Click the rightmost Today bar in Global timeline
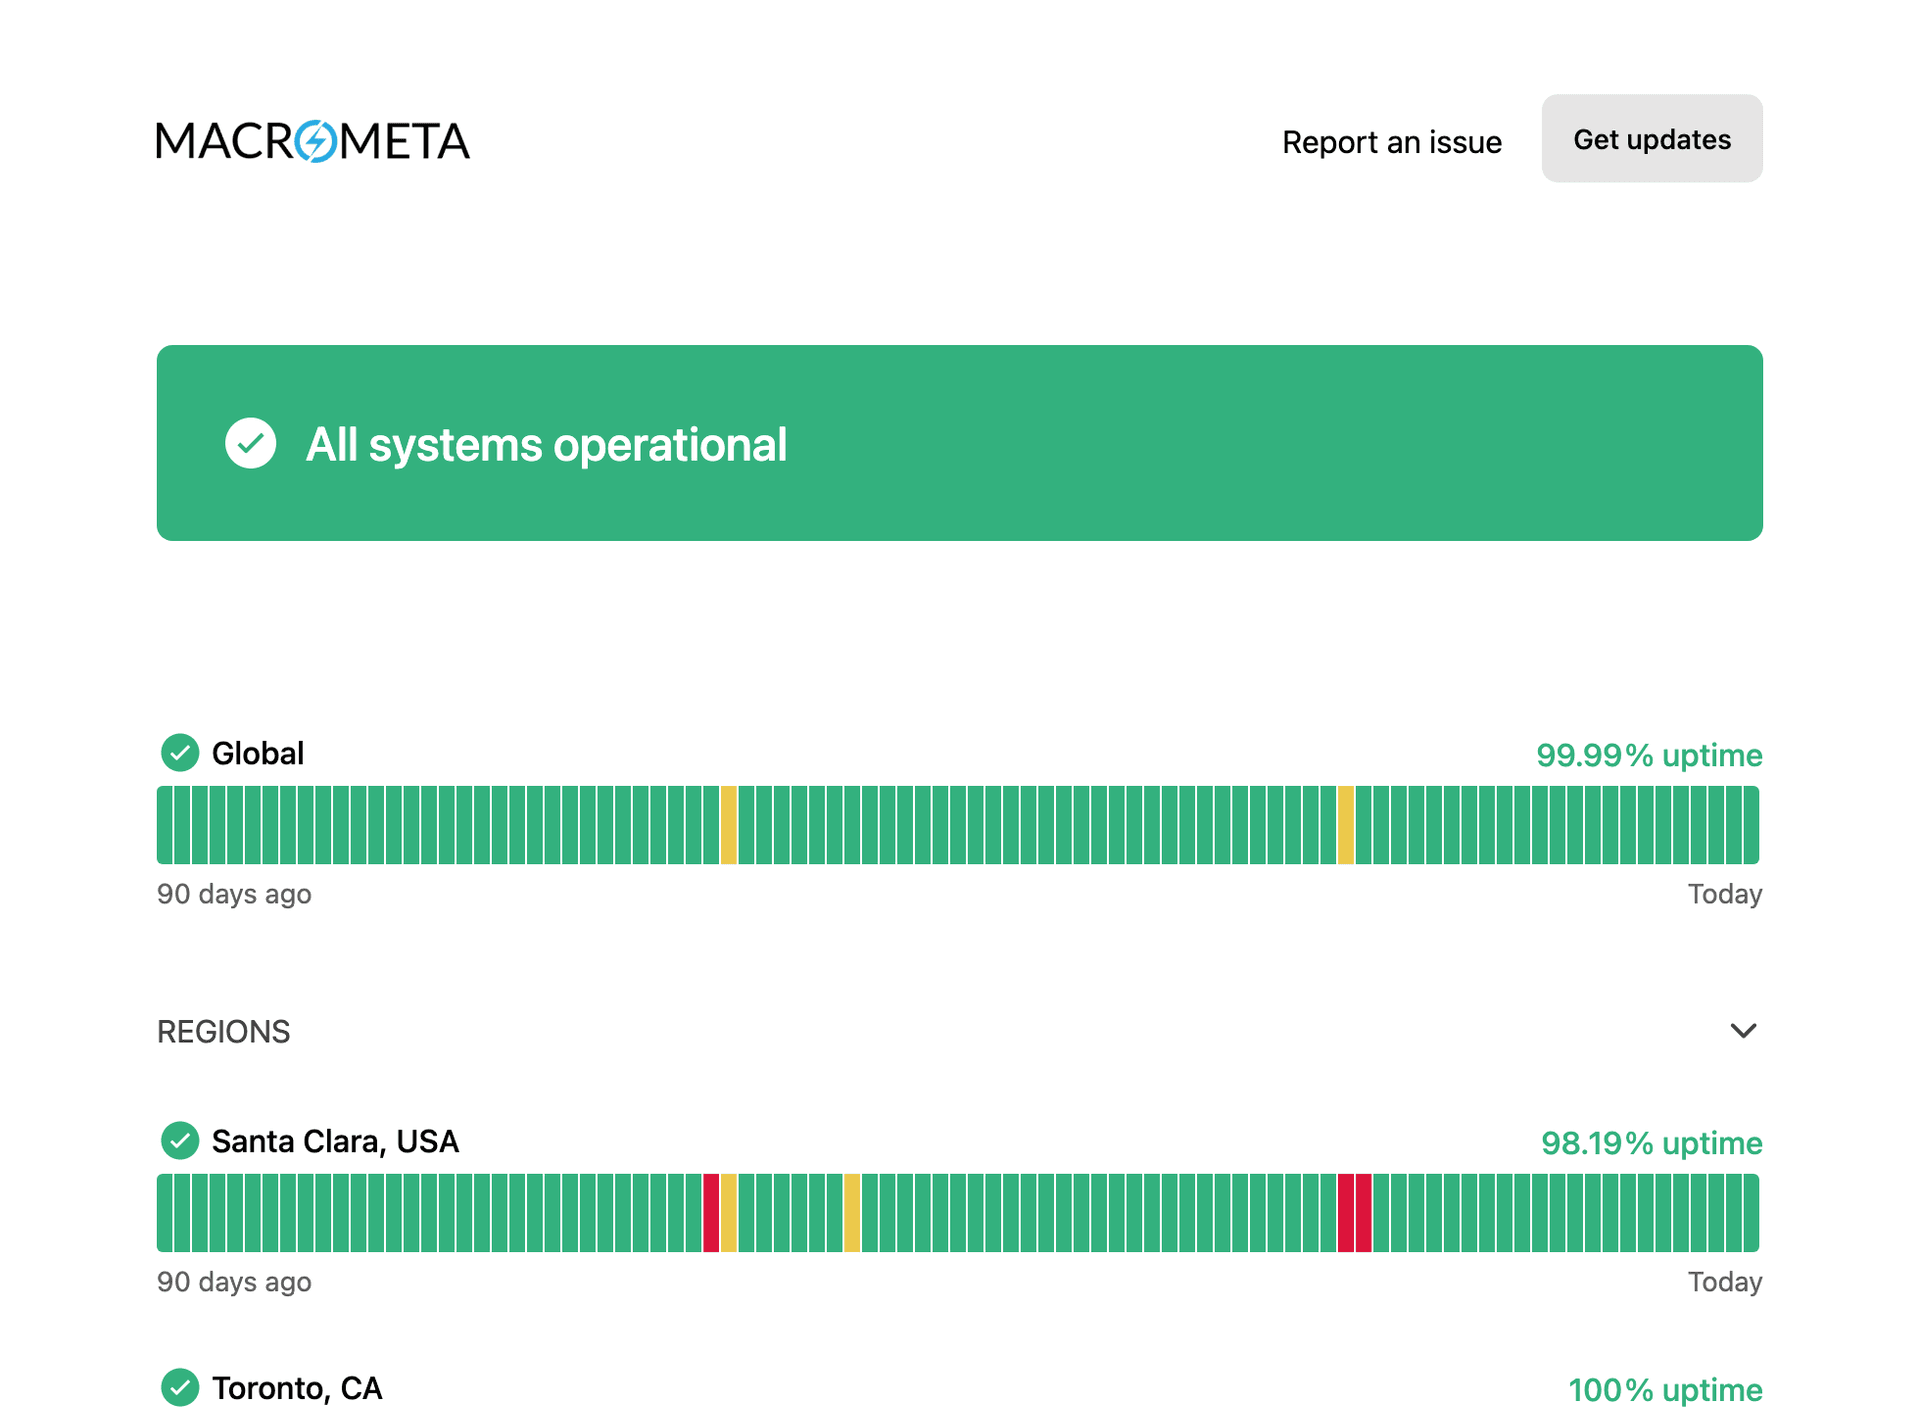The height and width of the screenshot is (1415, 1920). tap(1750, 825)
